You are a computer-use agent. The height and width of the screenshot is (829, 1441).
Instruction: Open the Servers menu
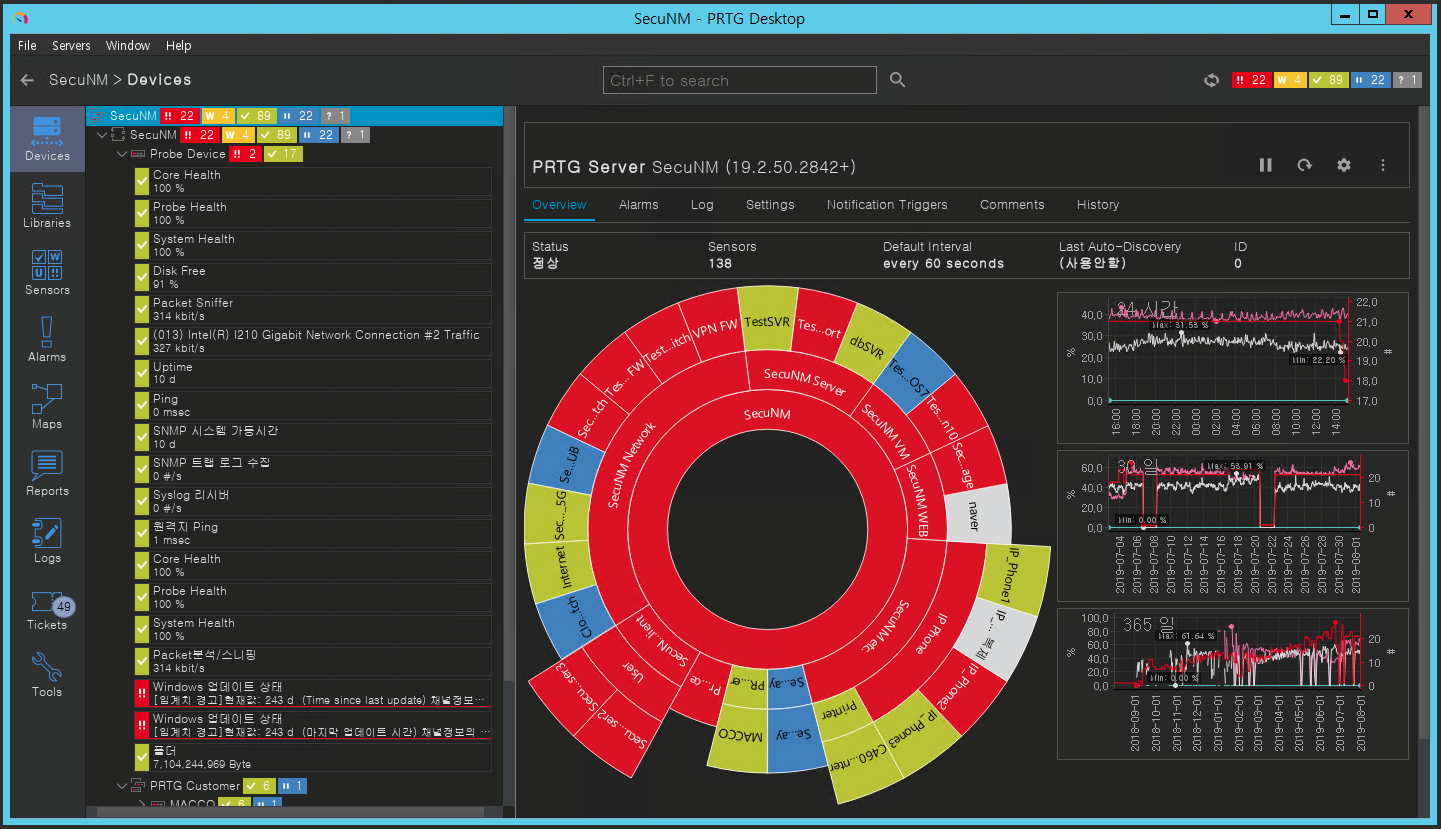[71, 45]
